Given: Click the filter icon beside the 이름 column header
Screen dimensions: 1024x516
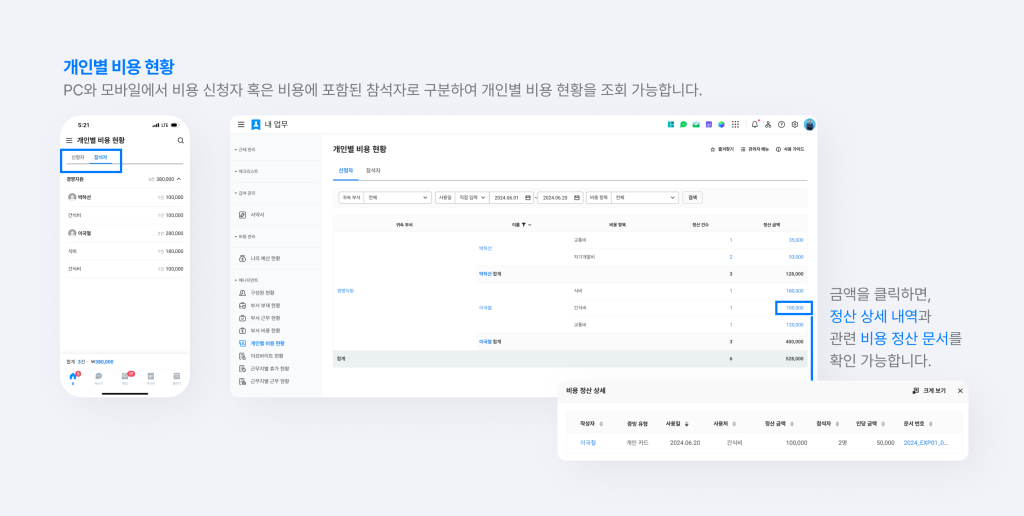Looking at the screenshot, I should 524,225.
